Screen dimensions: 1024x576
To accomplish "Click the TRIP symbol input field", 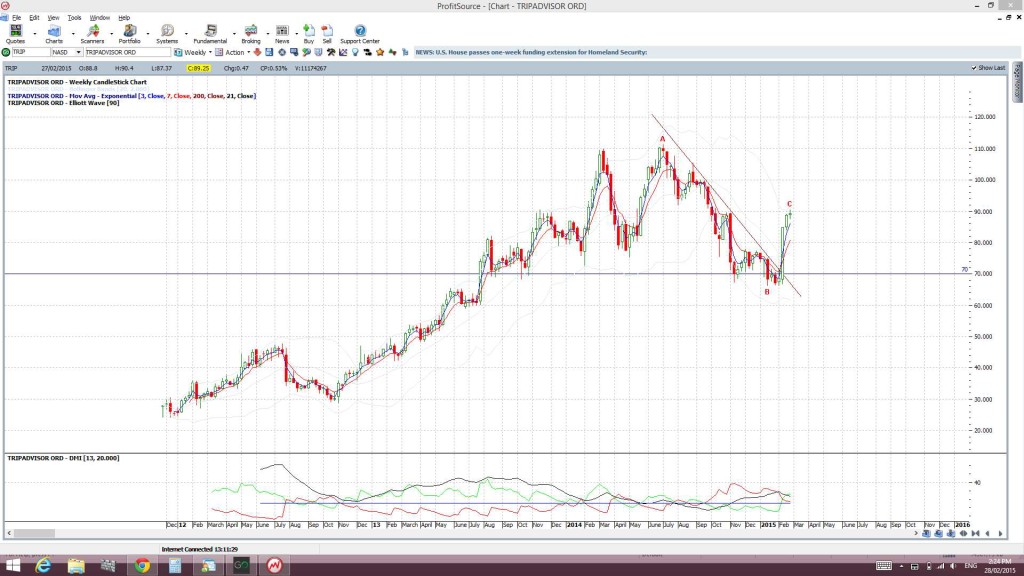I will (x=31, y=52).
